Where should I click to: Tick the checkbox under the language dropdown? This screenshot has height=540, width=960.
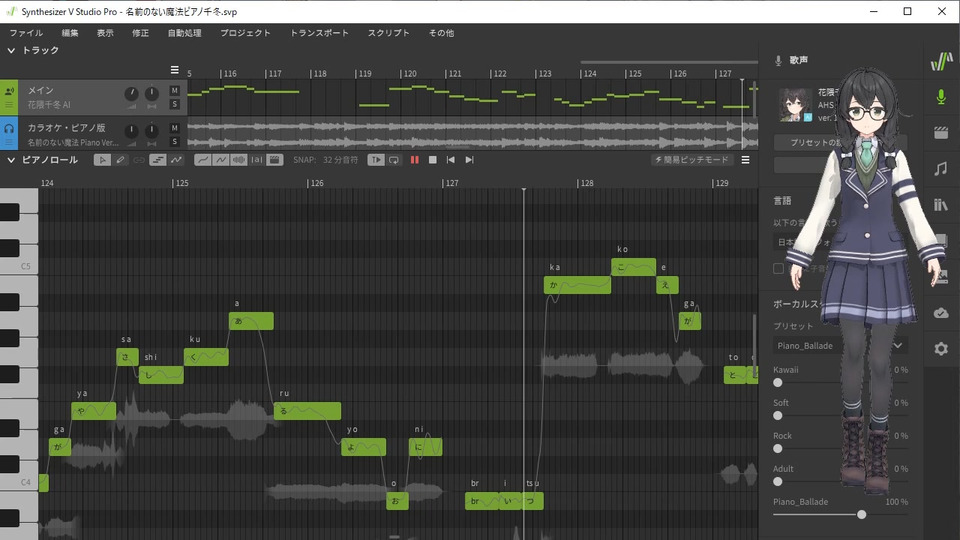(778, 268)
